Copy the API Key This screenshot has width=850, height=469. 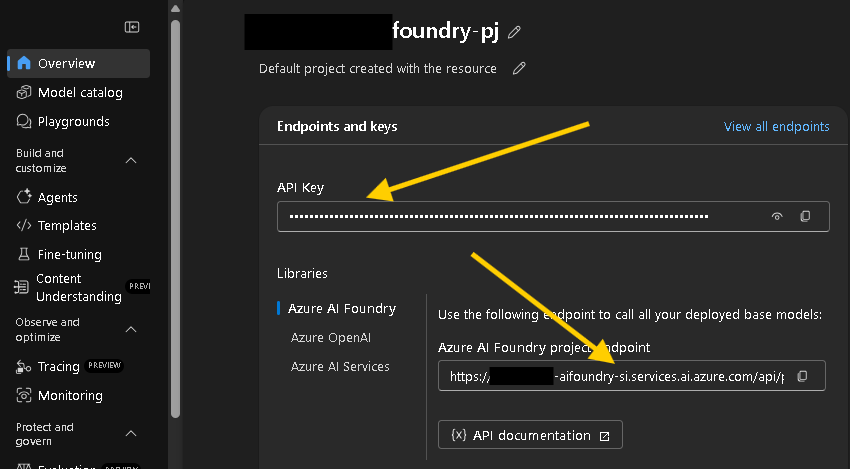tap(806, 216)
